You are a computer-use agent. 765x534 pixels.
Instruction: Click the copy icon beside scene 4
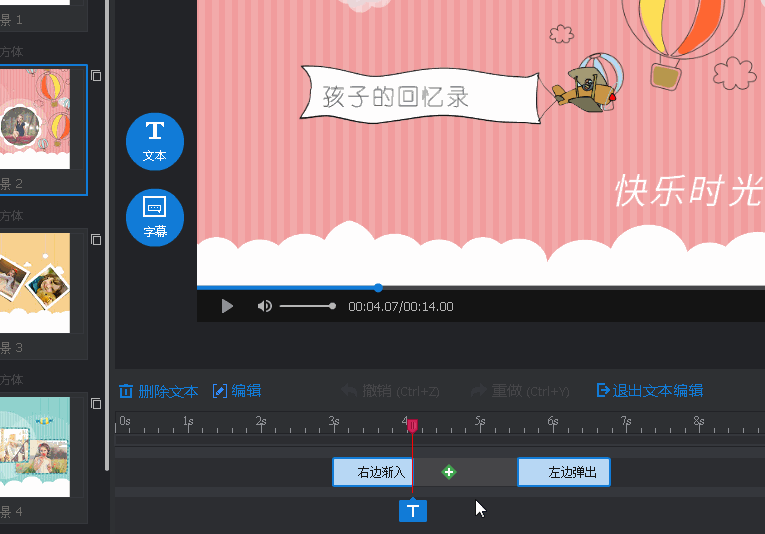[x=96, y=403]
